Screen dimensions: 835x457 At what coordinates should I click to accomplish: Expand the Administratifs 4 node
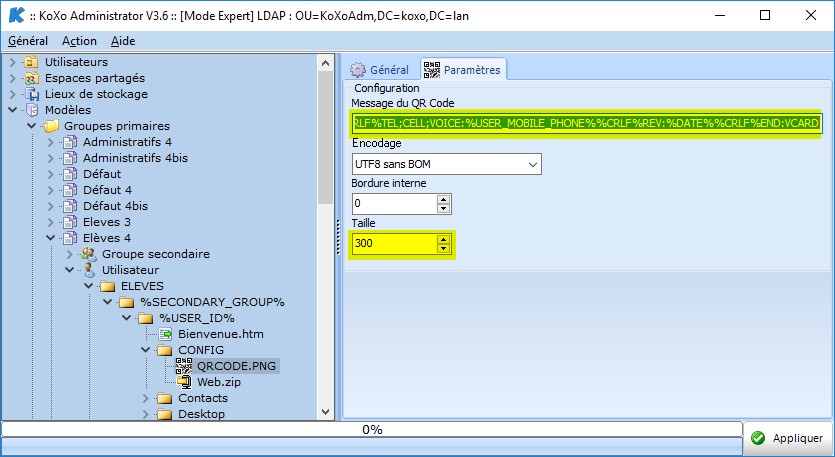pos(51,142)
